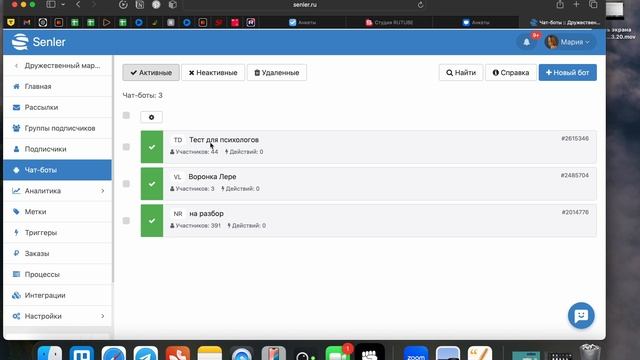Switch to the Студия RUTUBE tab

pos(389,22)
